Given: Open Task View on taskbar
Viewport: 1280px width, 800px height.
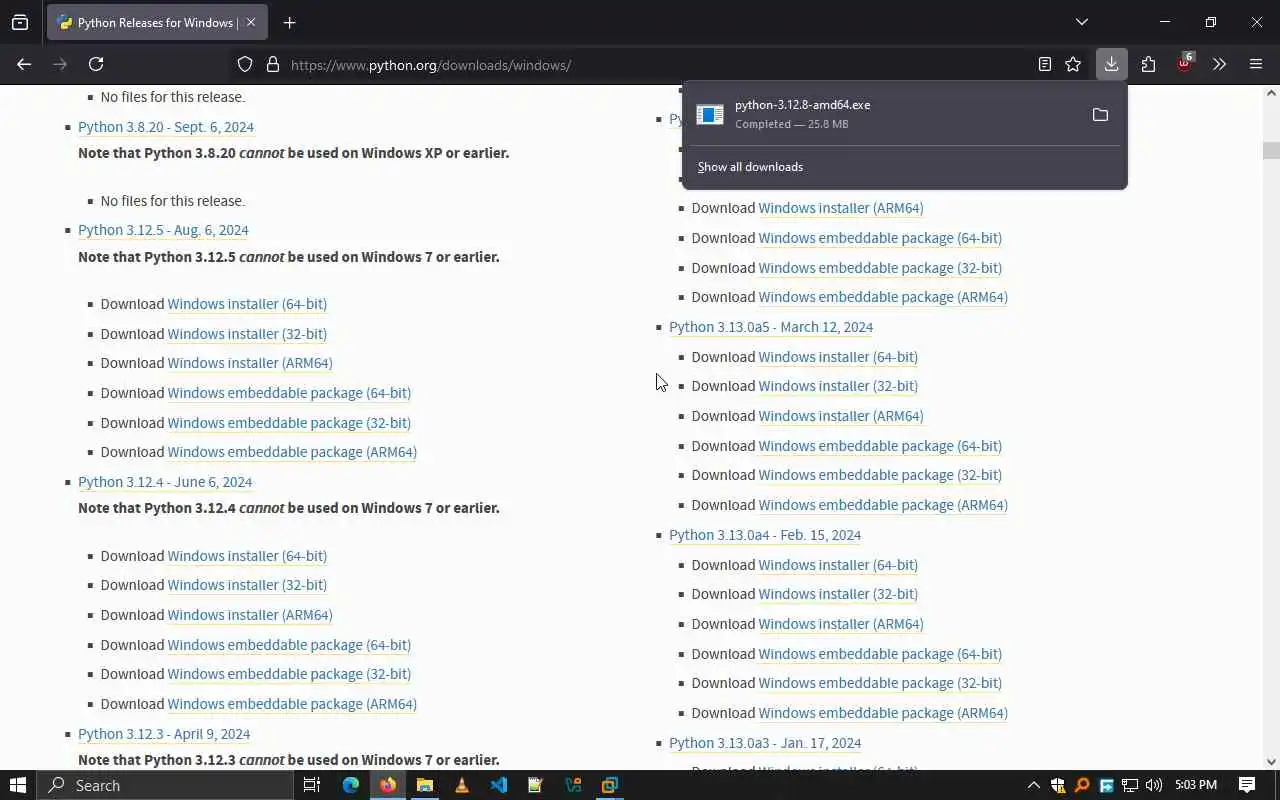Looking at the screenshot, I should coord(312,785).
